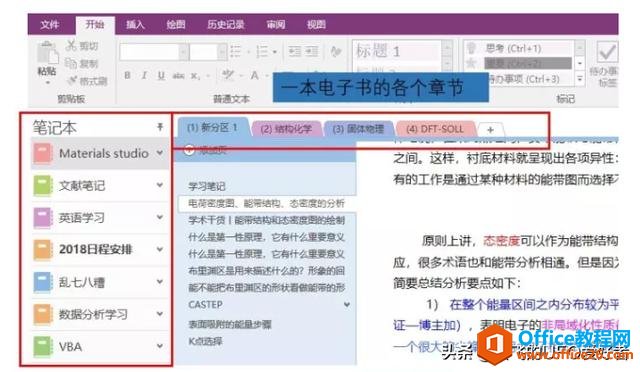Add a new section with + tab

click(x=491, y=130)
